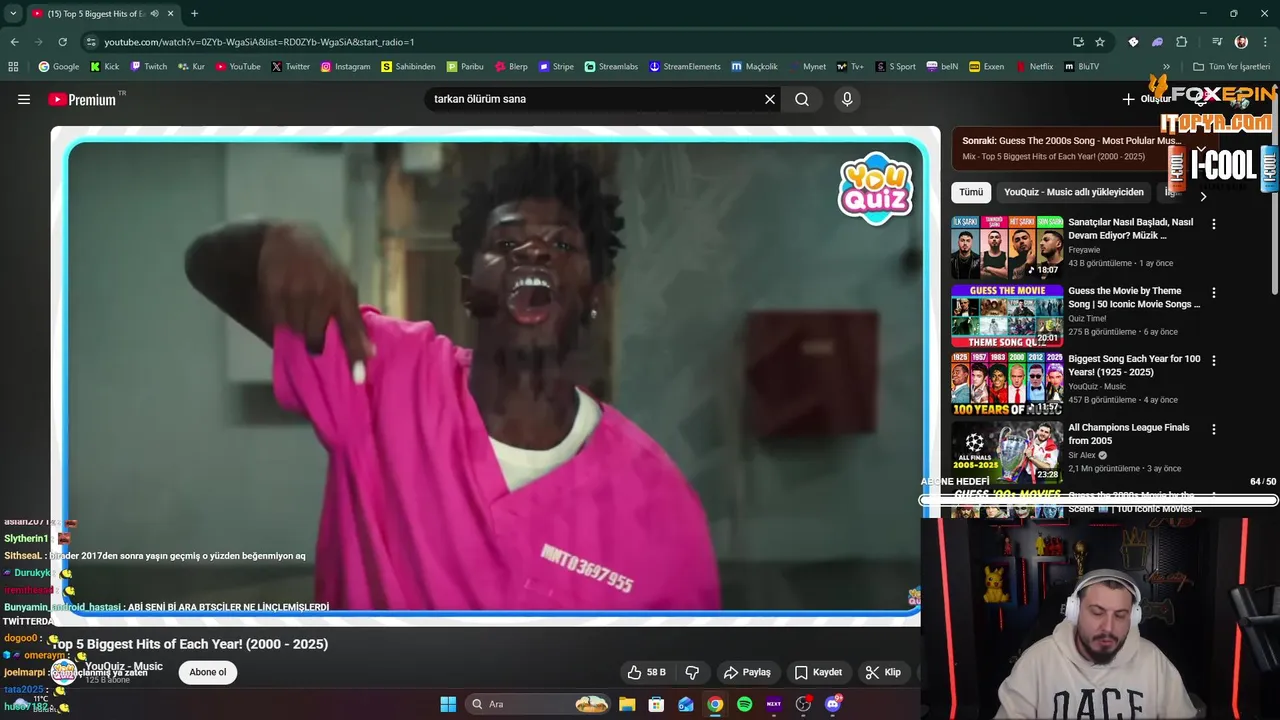The width and height of the screenshot is (1280, 720).
Task: Show more filter chips with arrow
Action: click(1203, 196)
